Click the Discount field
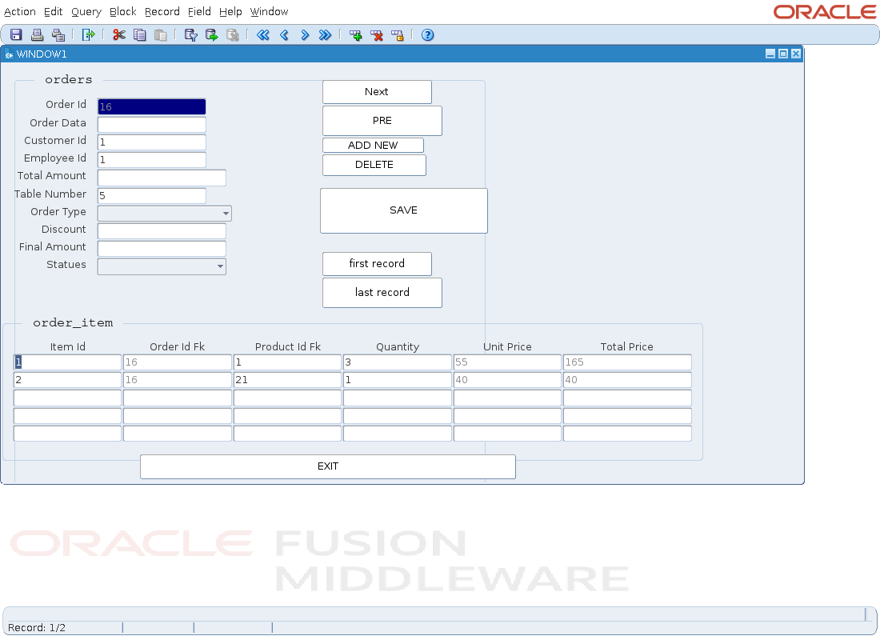Screen dimensions: 880x640 pos(162,231)
